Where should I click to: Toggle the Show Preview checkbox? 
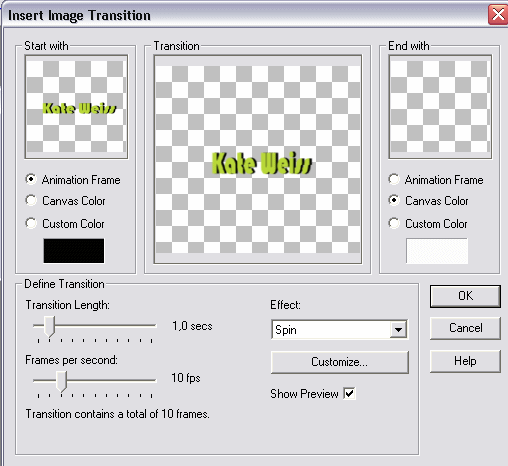pyautogui.click(x=349, y=394)
